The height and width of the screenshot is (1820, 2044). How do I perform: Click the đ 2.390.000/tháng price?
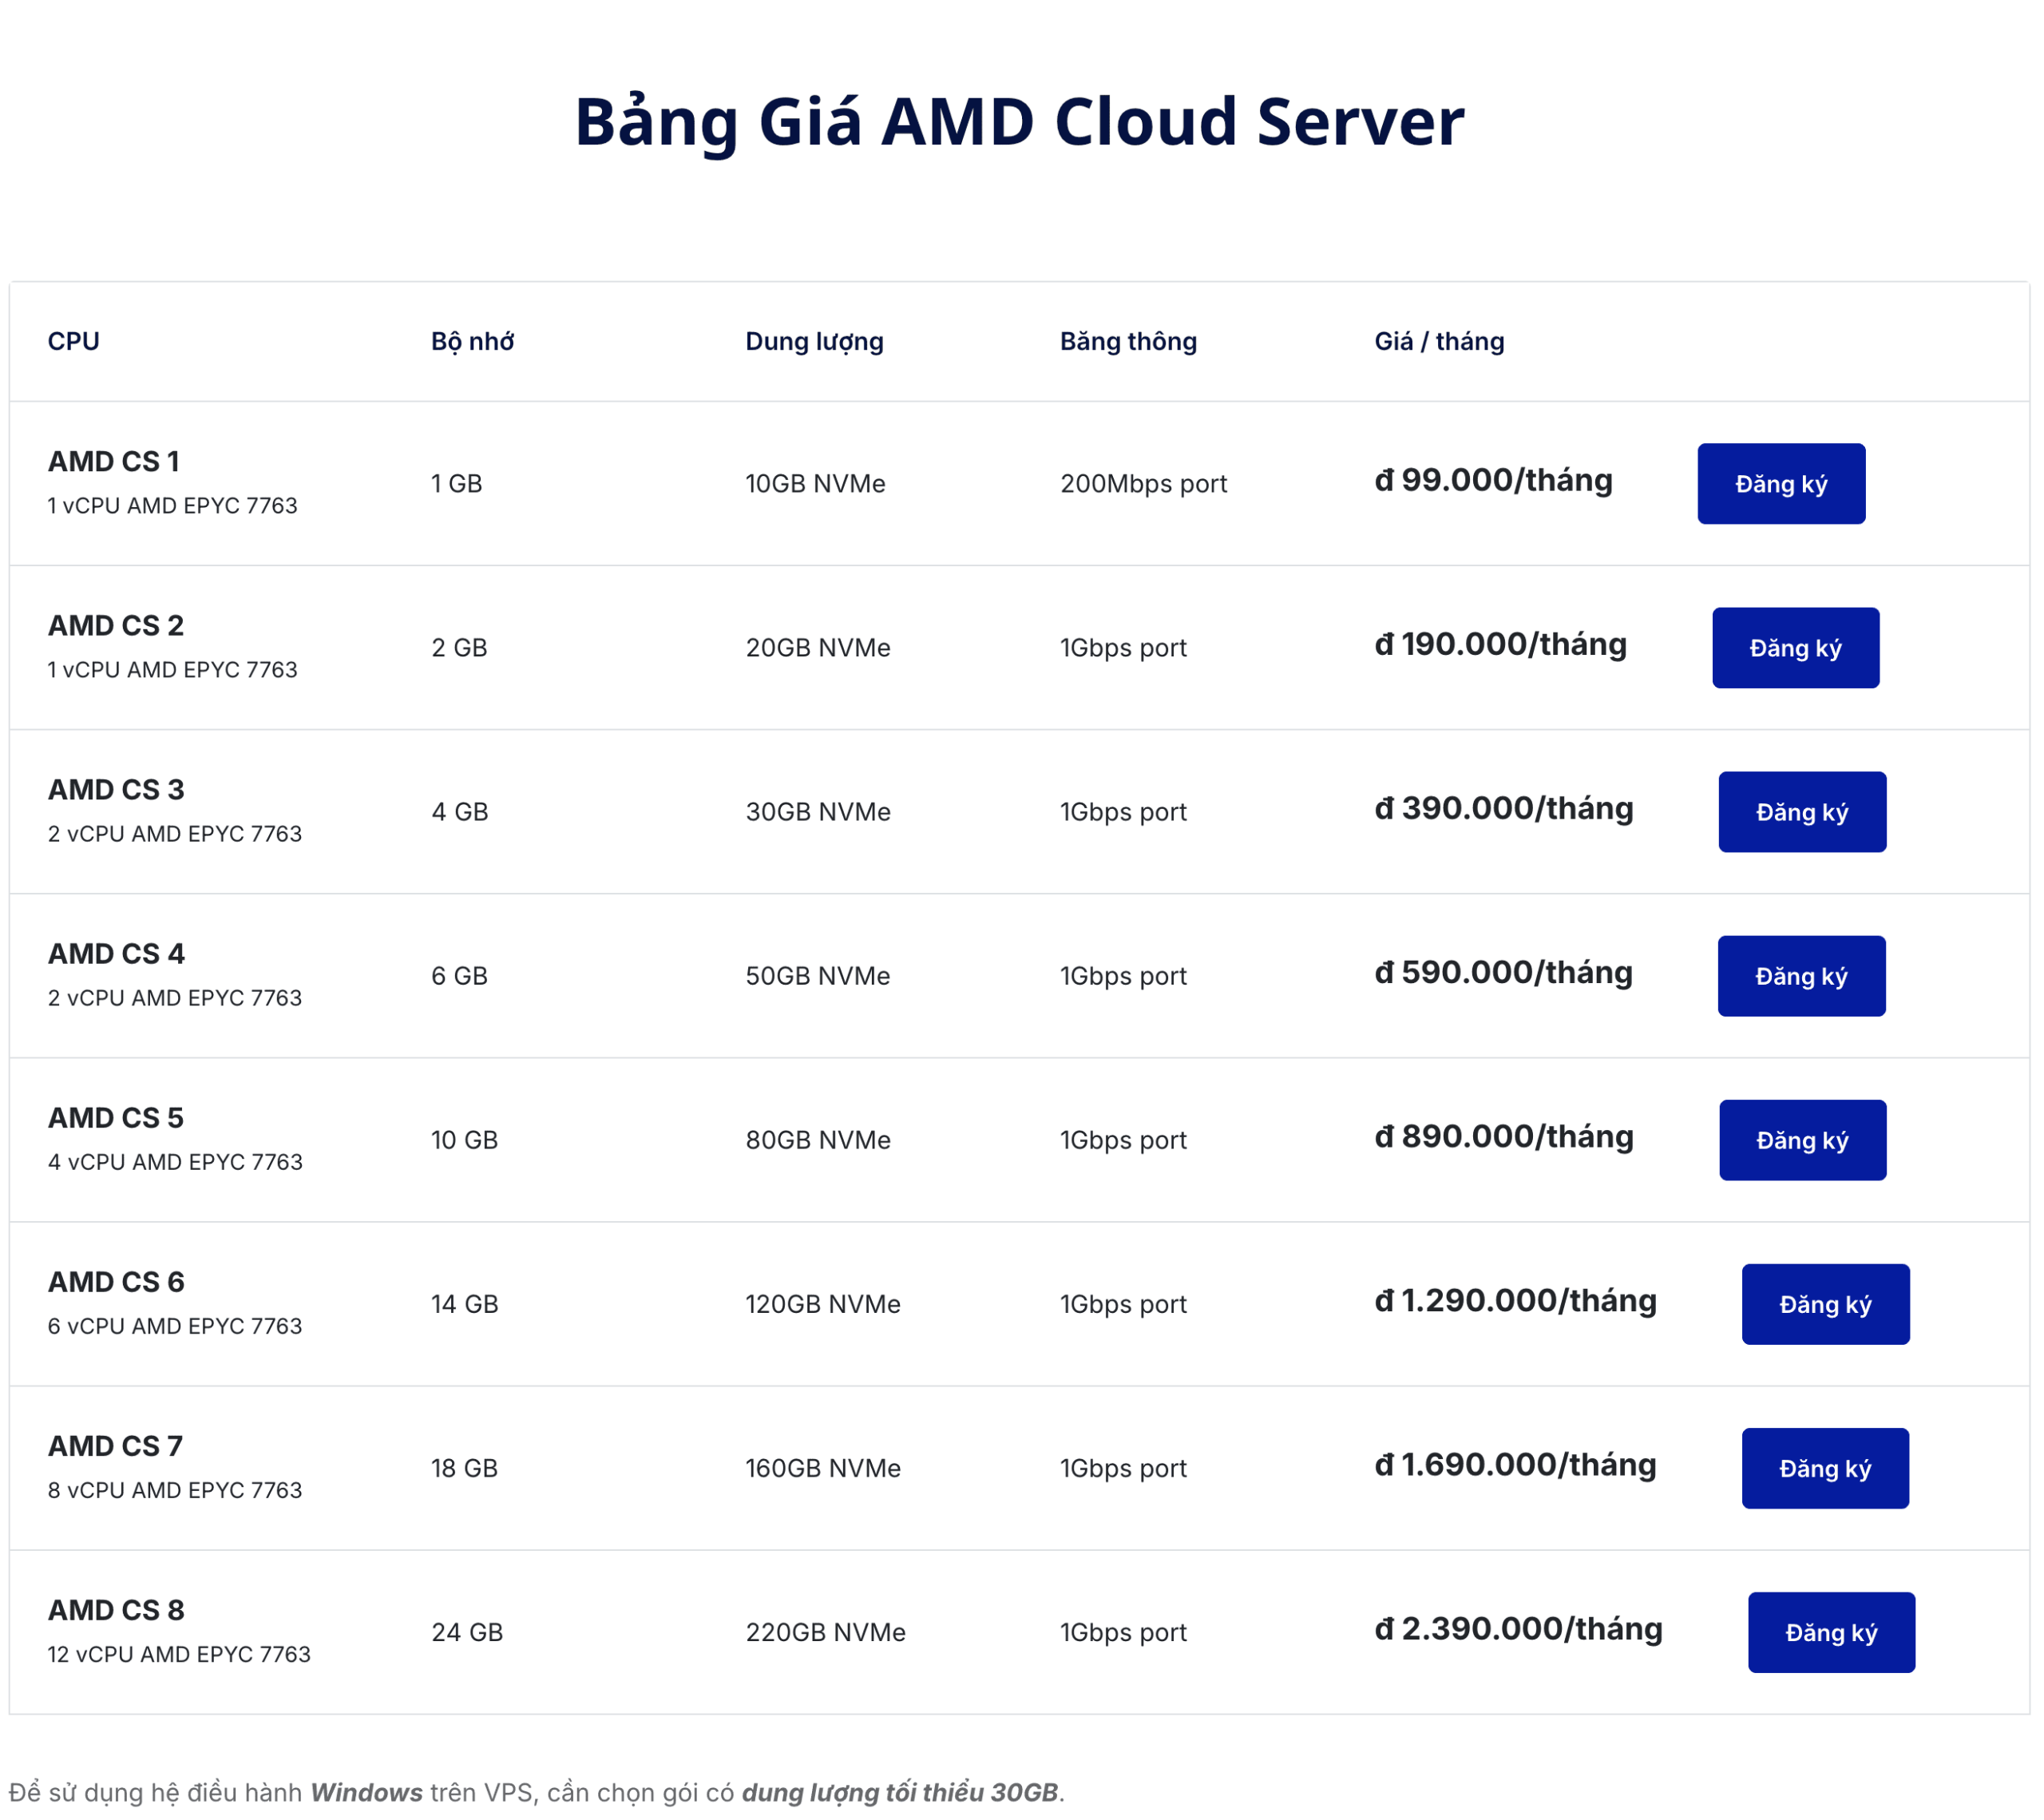click(x=1518, y=1628)
